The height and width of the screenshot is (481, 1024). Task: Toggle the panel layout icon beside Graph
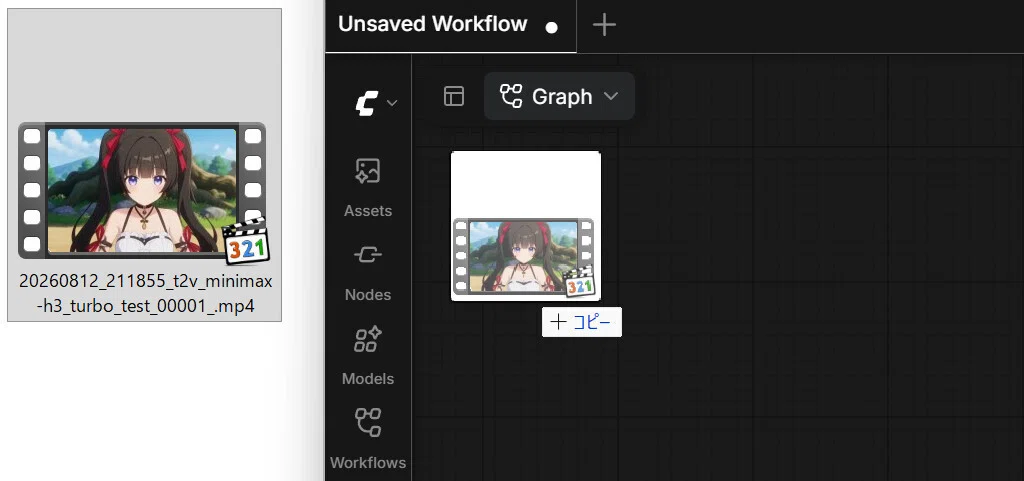[x=454, y=96]
